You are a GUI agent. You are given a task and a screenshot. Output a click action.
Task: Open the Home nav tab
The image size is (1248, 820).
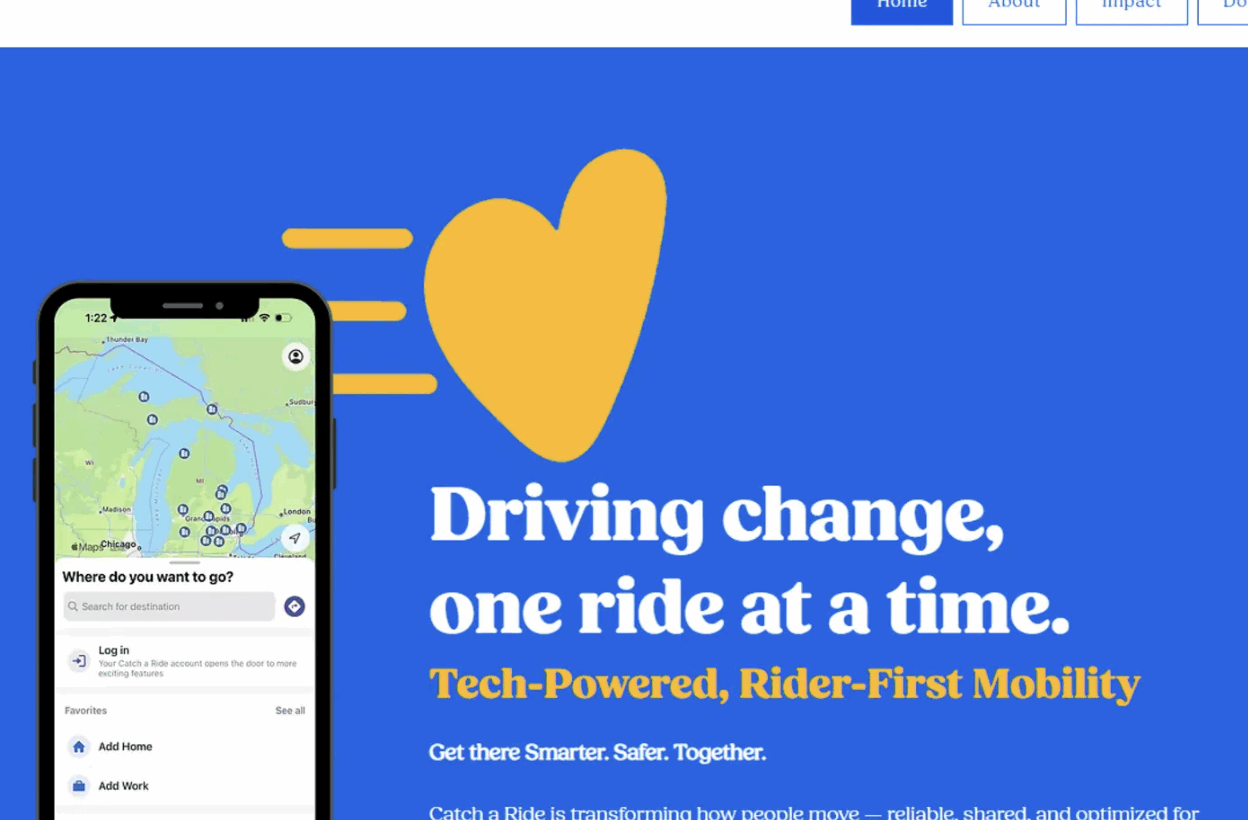902,8
